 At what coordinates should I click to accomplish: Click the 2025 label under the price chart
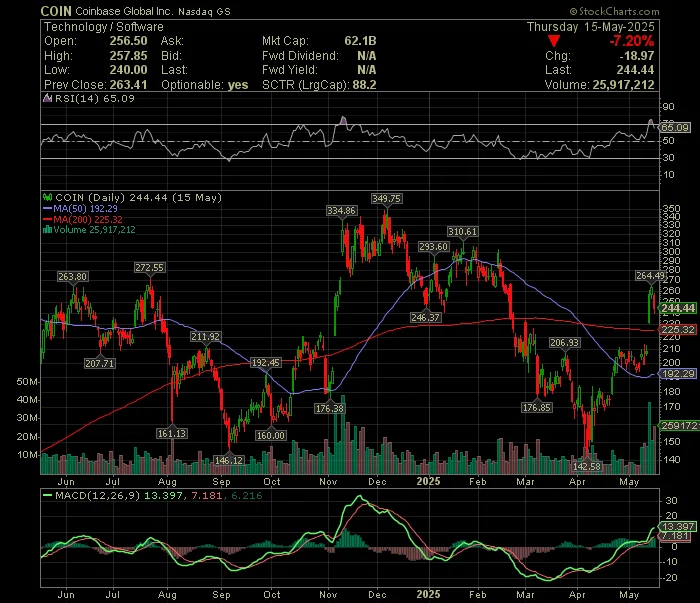(x=428, y=482)
